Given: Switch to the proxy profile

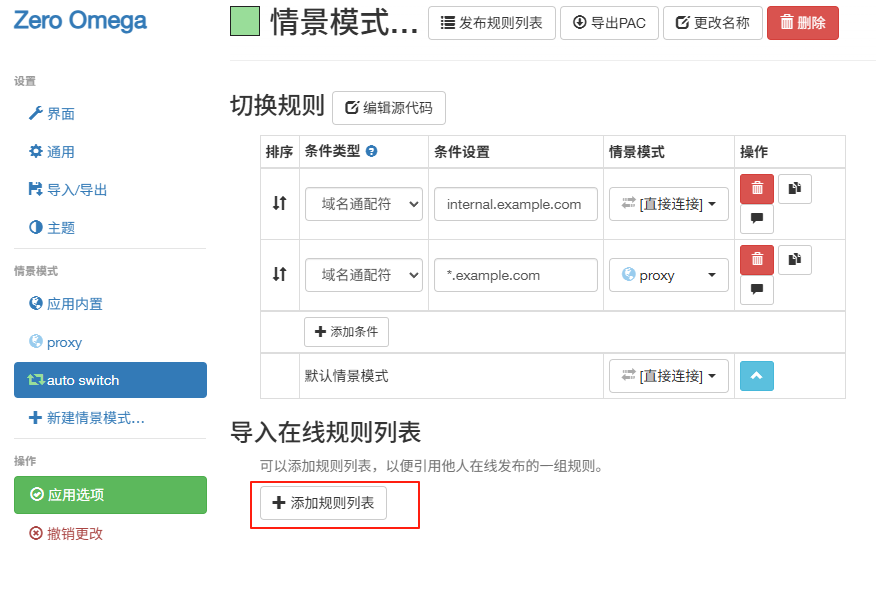Looking at the screenshot, I should click(64, 342).
